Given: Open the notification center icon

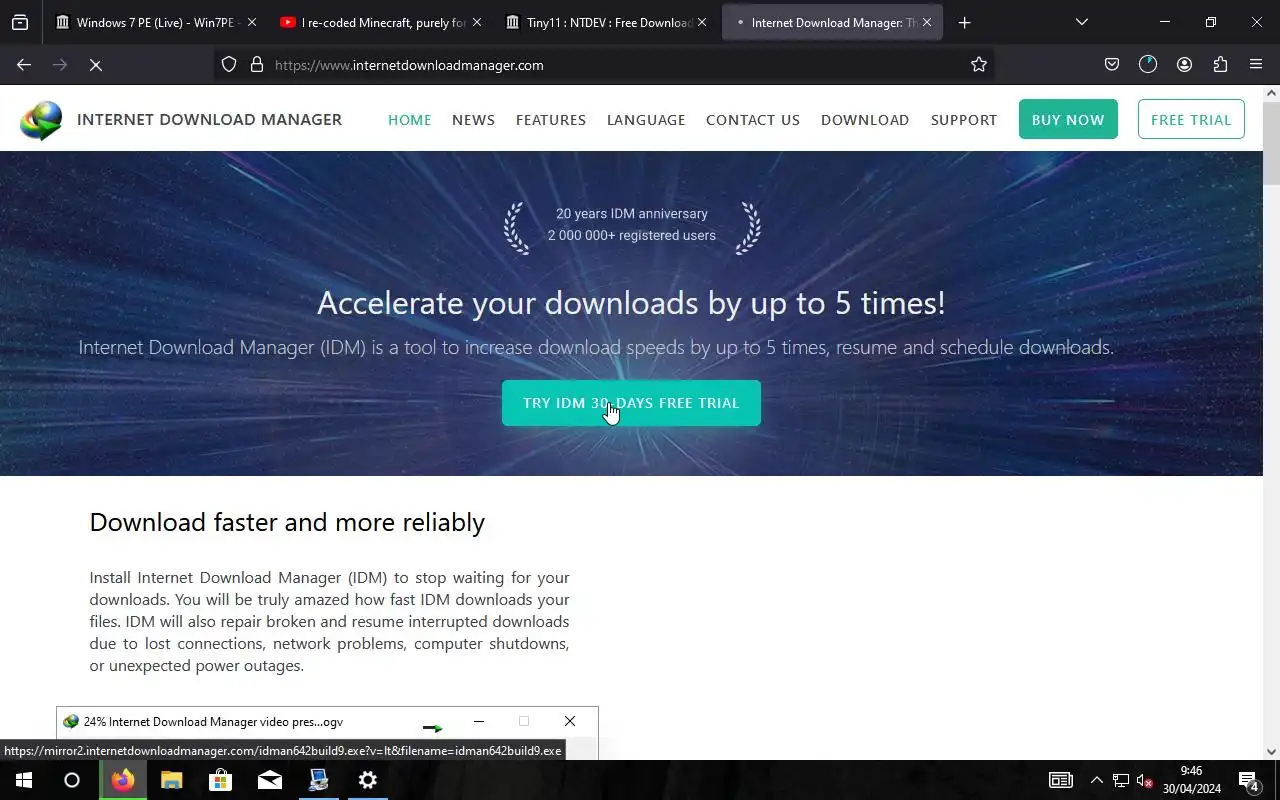Looking at the screenshot, I should click(x=1249, y=780).
